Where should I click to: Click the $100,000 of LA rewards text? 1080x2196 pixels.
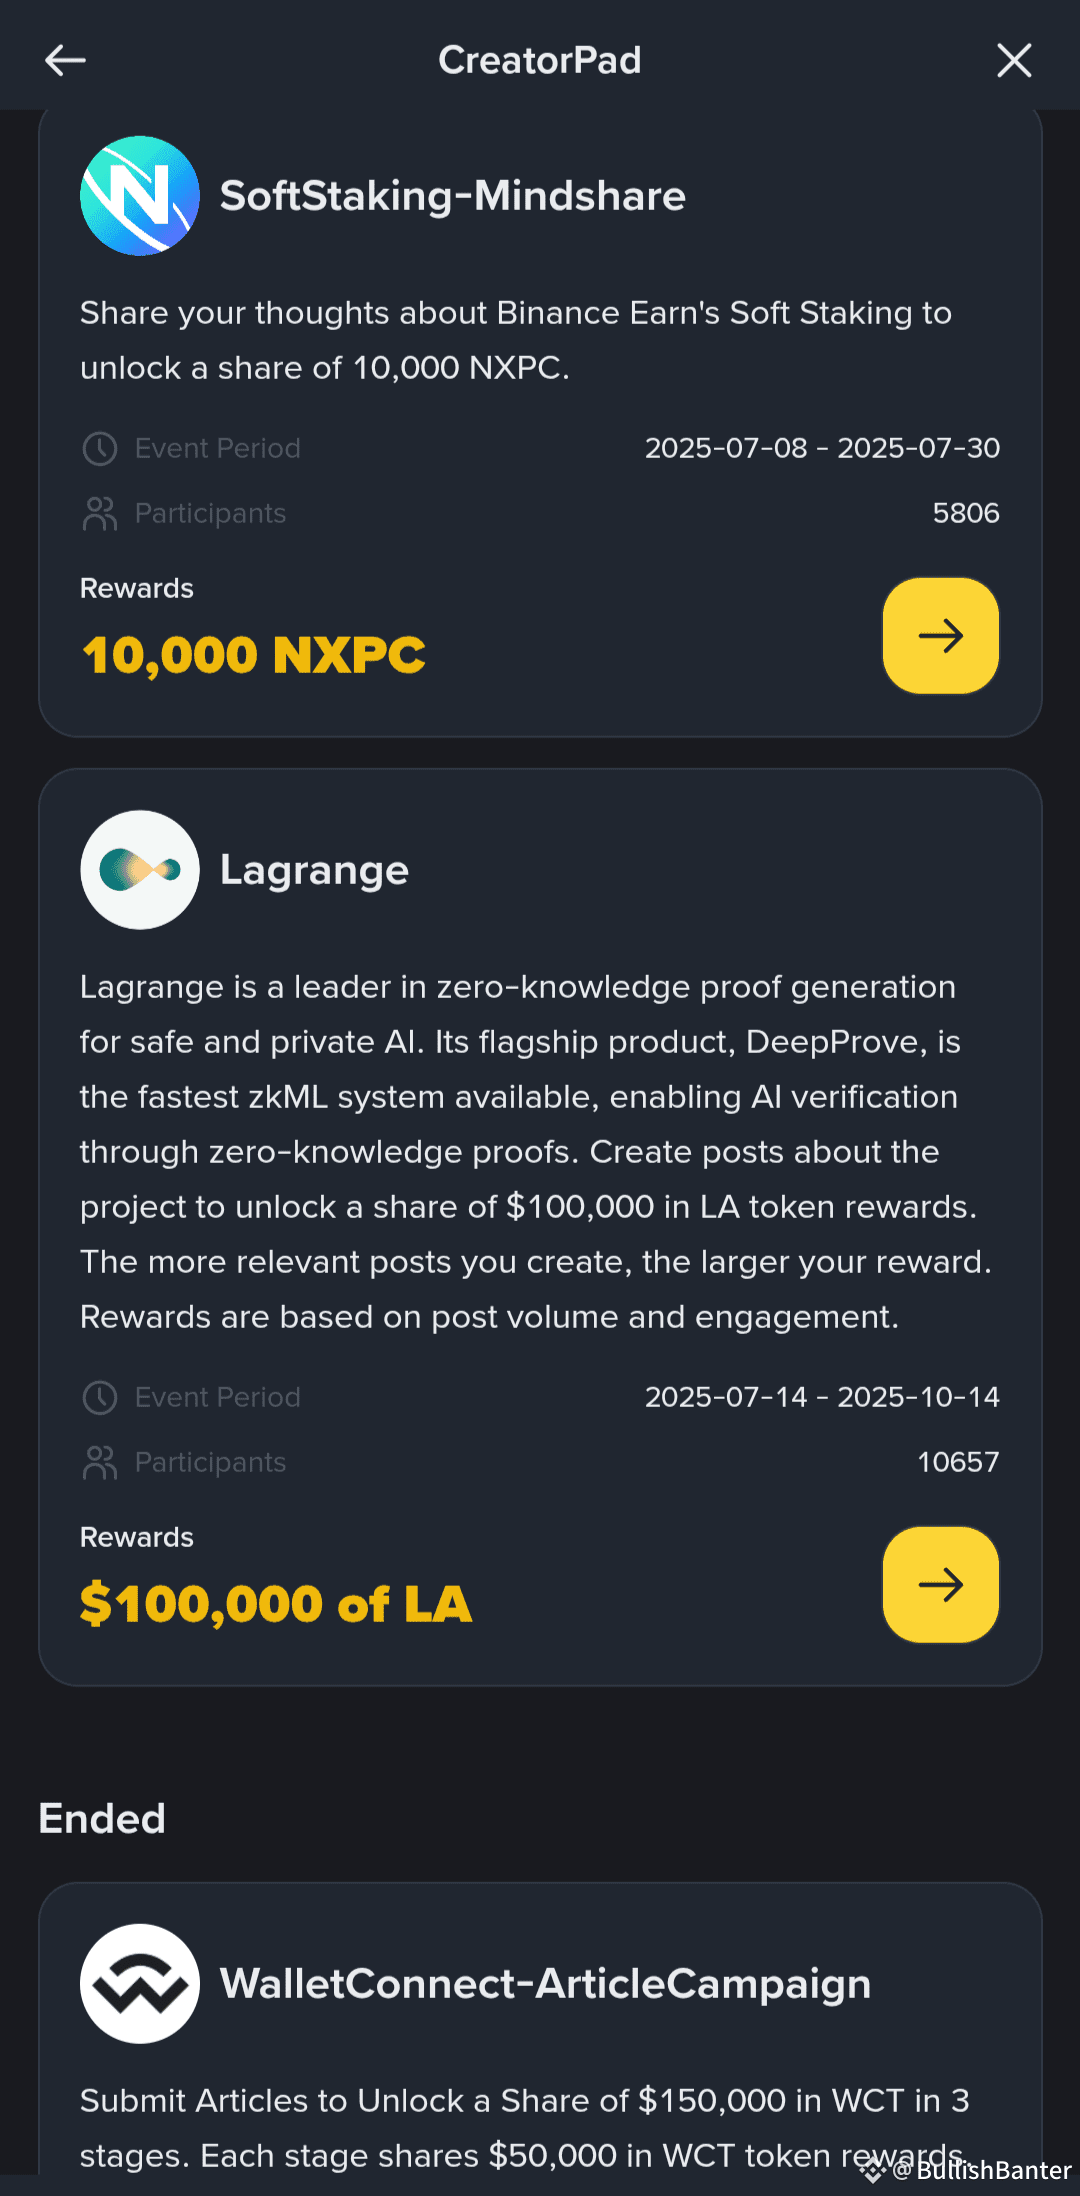(x=276, y=1604)
